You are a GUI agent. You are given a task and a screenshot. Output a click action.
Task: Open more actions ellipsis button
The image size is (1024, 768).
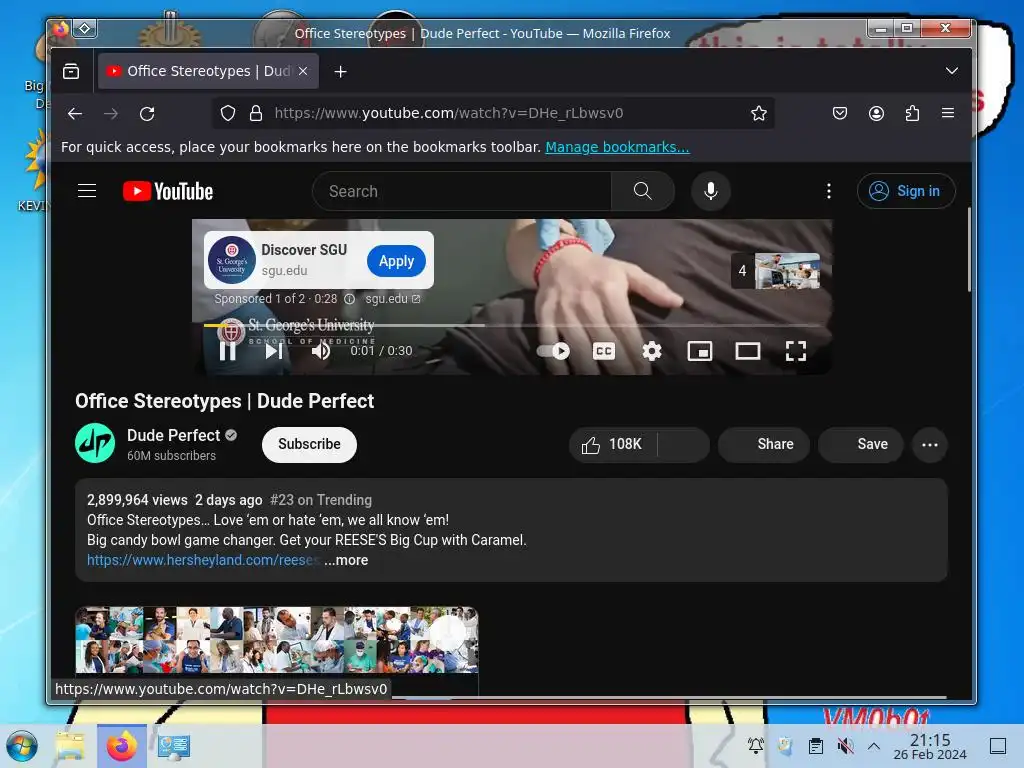pyautogui.click(x=929, y=445)
